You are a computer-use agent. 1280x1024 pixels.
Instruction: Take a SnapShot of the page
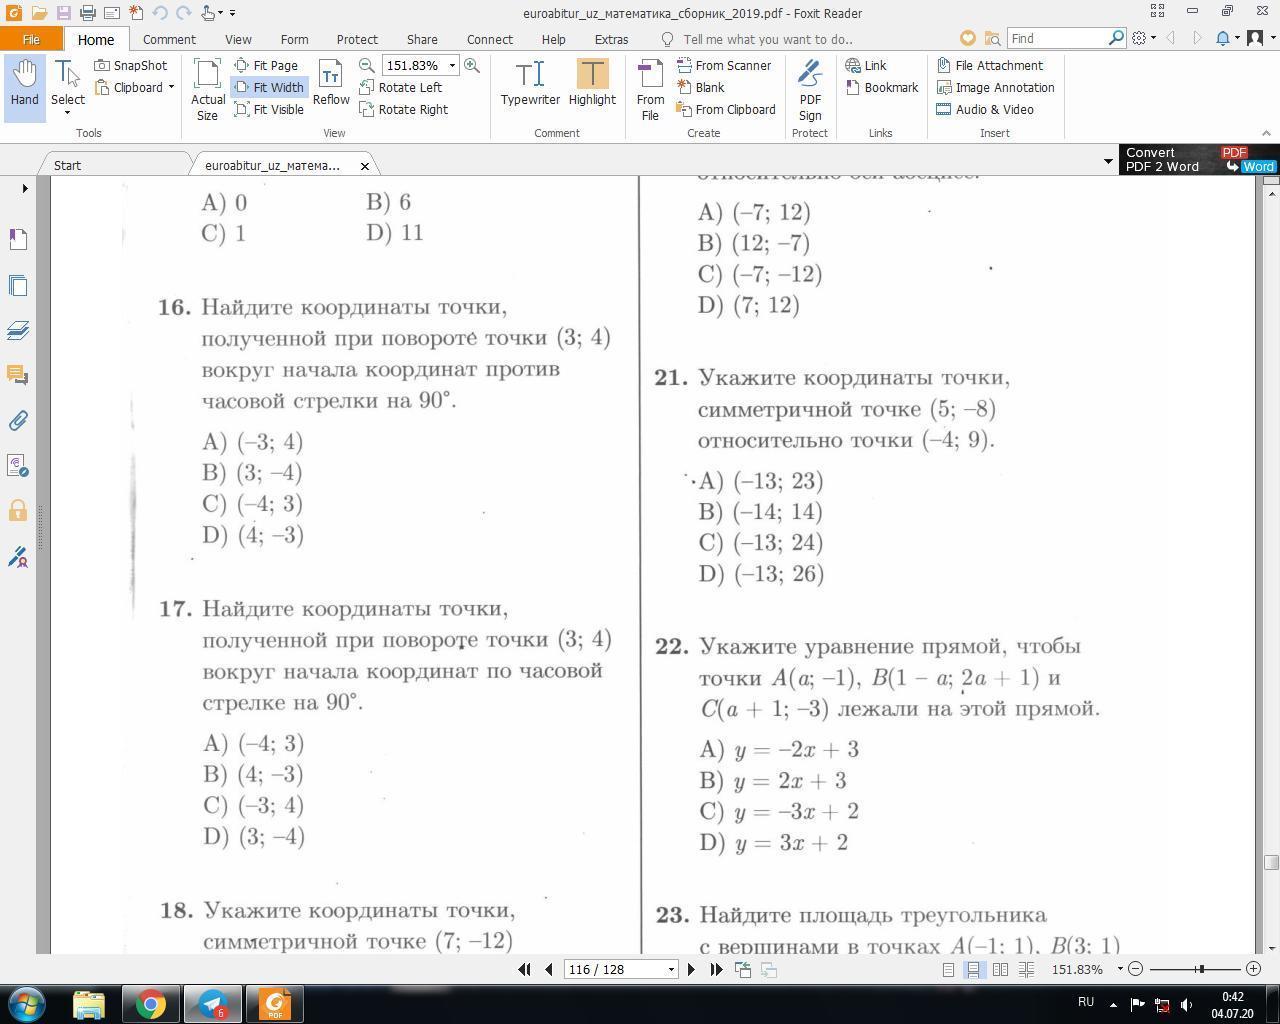point(131,65)
